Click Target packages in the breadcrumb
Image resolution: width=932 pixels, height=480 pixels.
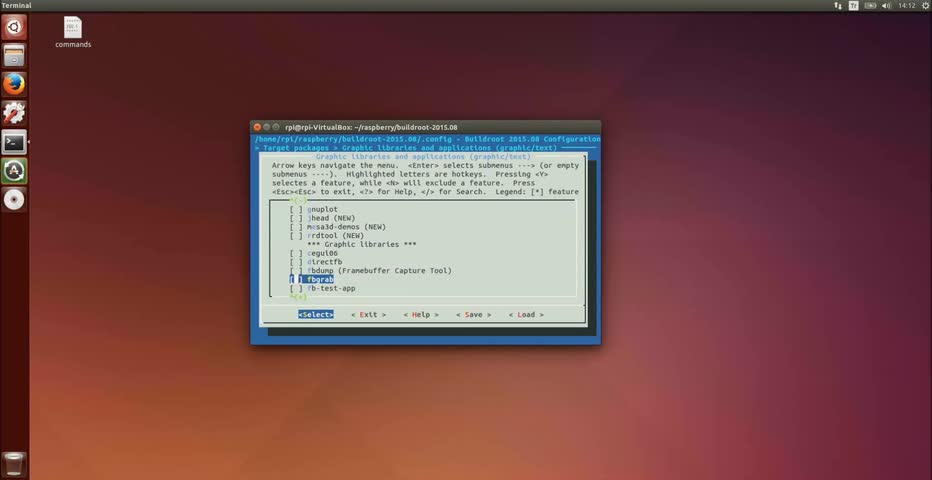click(x=296, y=148)
